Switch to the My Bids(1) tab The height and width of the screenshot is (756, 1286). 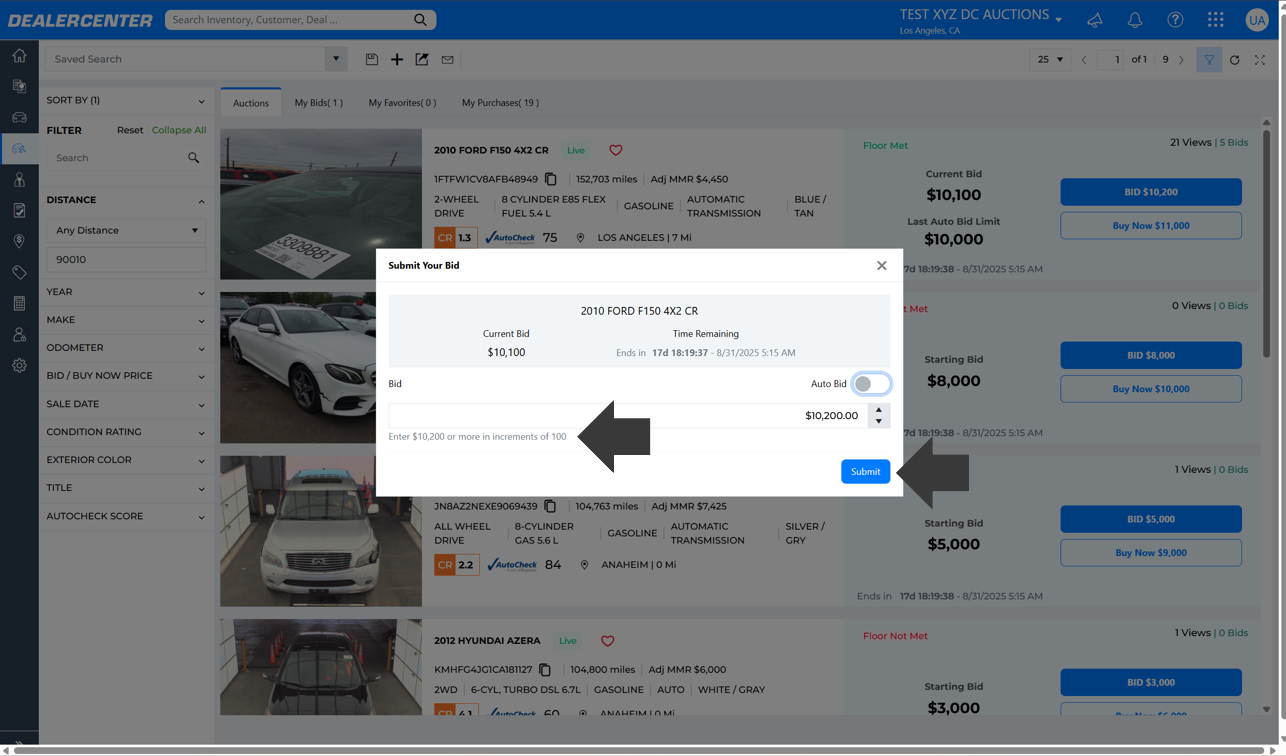click(318, 103)
